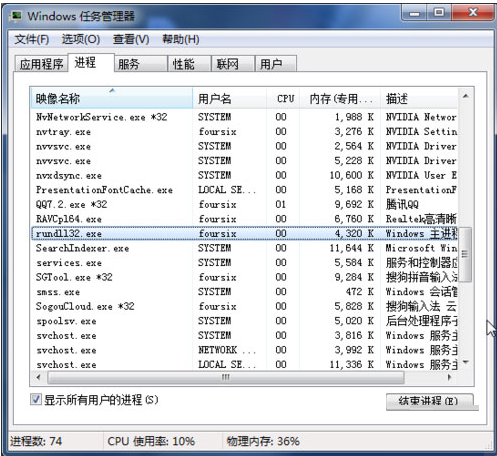Click the 结束进程(E) button
This screenshot has width=497, height=456.
click(x=429, y=401)
